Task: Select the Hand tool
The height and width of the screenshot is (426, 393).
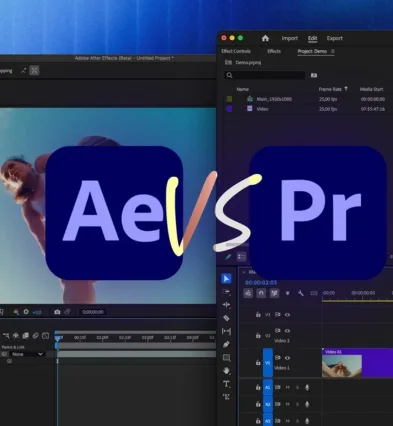Action: [226, 370]
